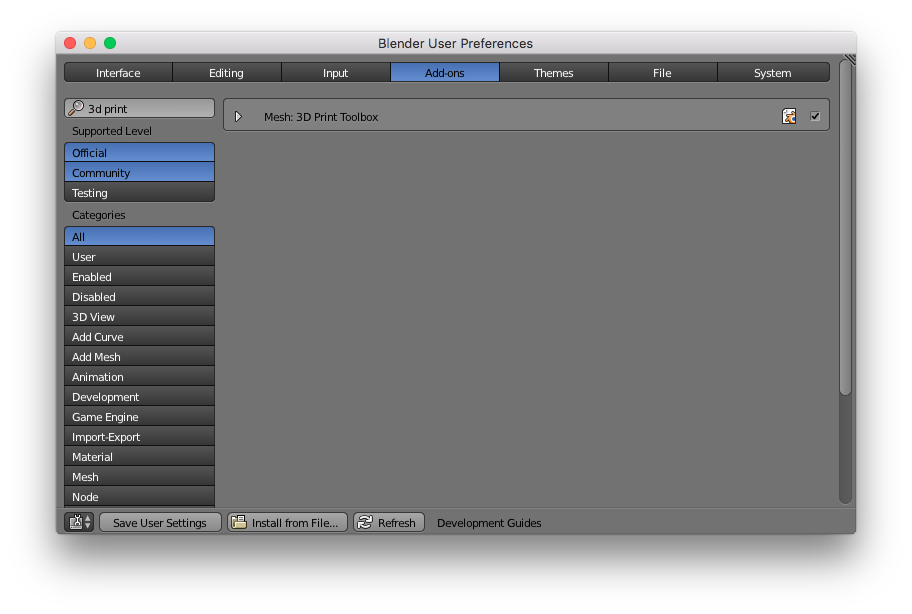The image size is (912, 614).
Task: Select the Import-Export category
Action: point(139,437)
